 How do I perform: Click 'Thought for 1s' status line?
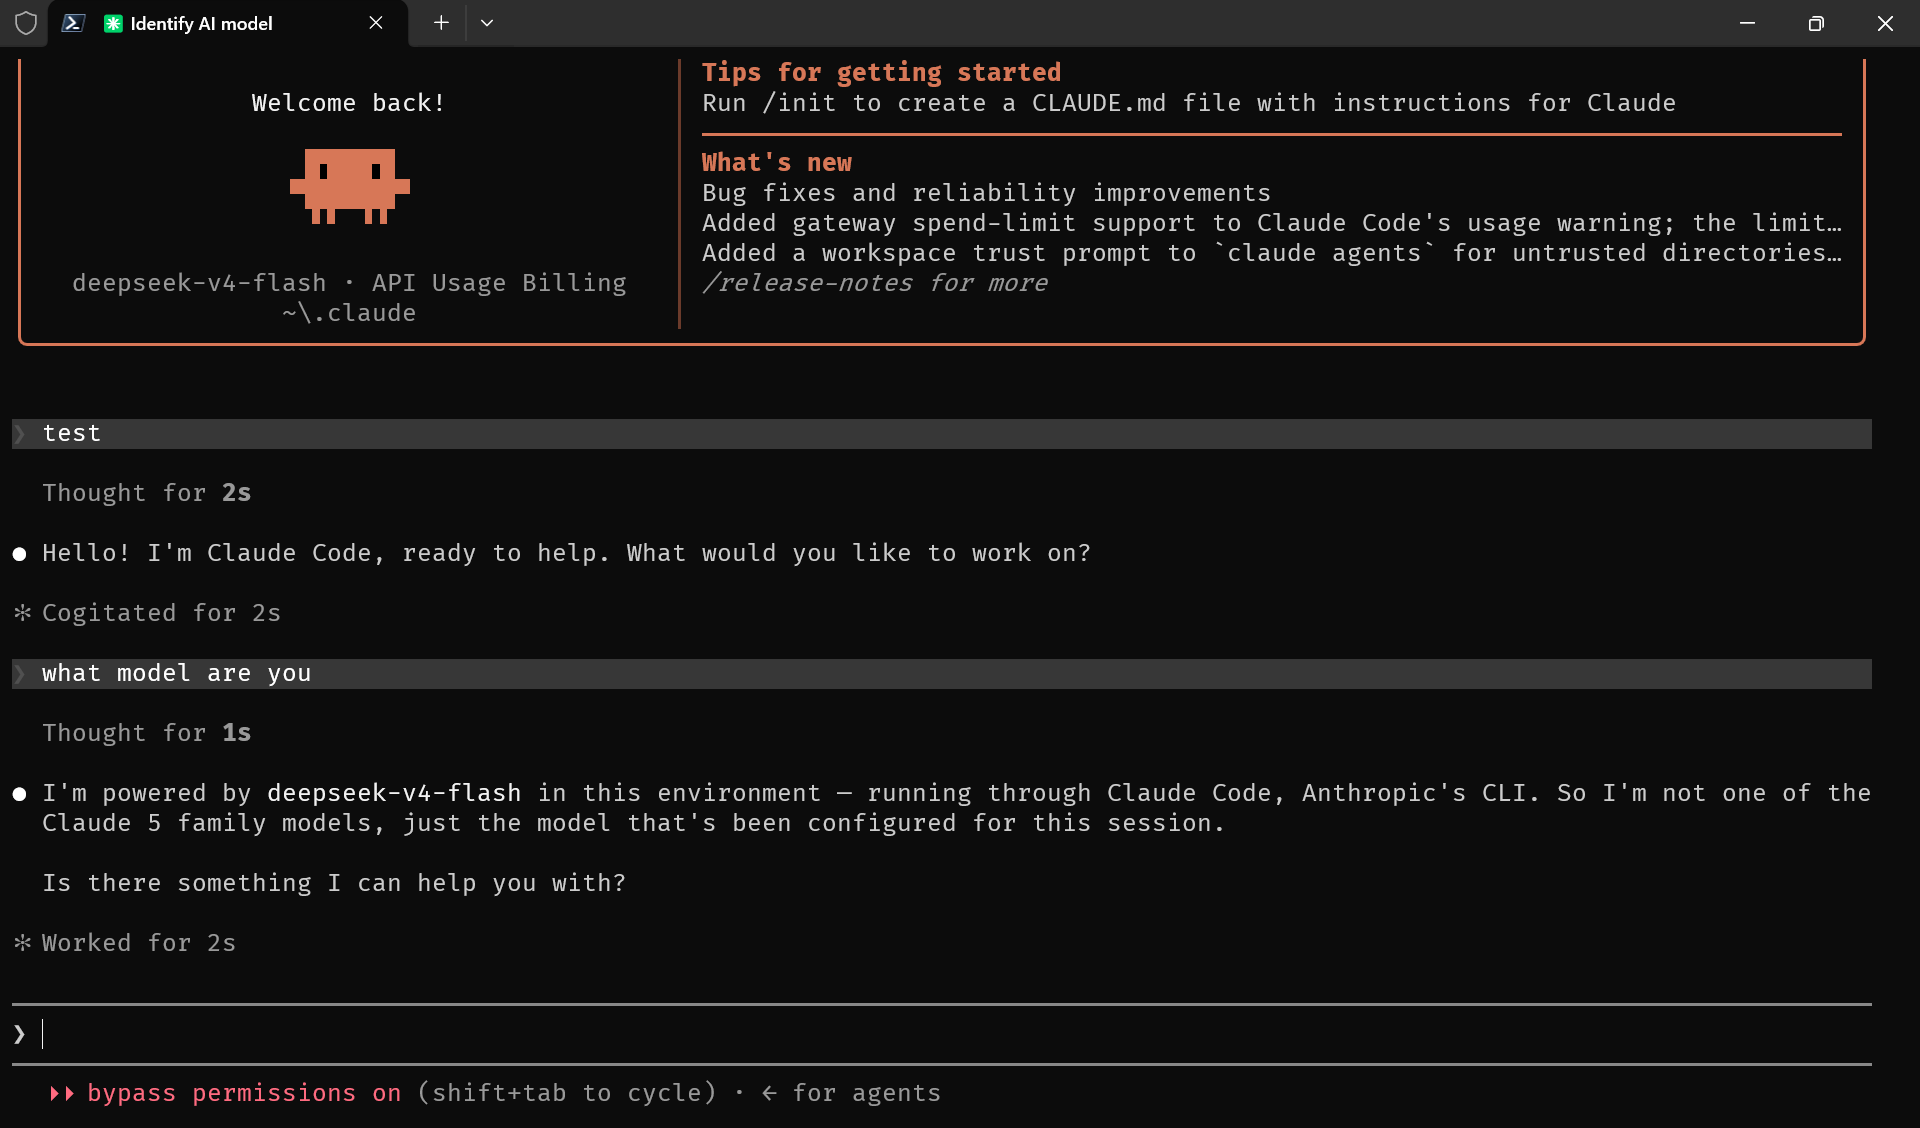pyautogui.click(x=147, y=733)
